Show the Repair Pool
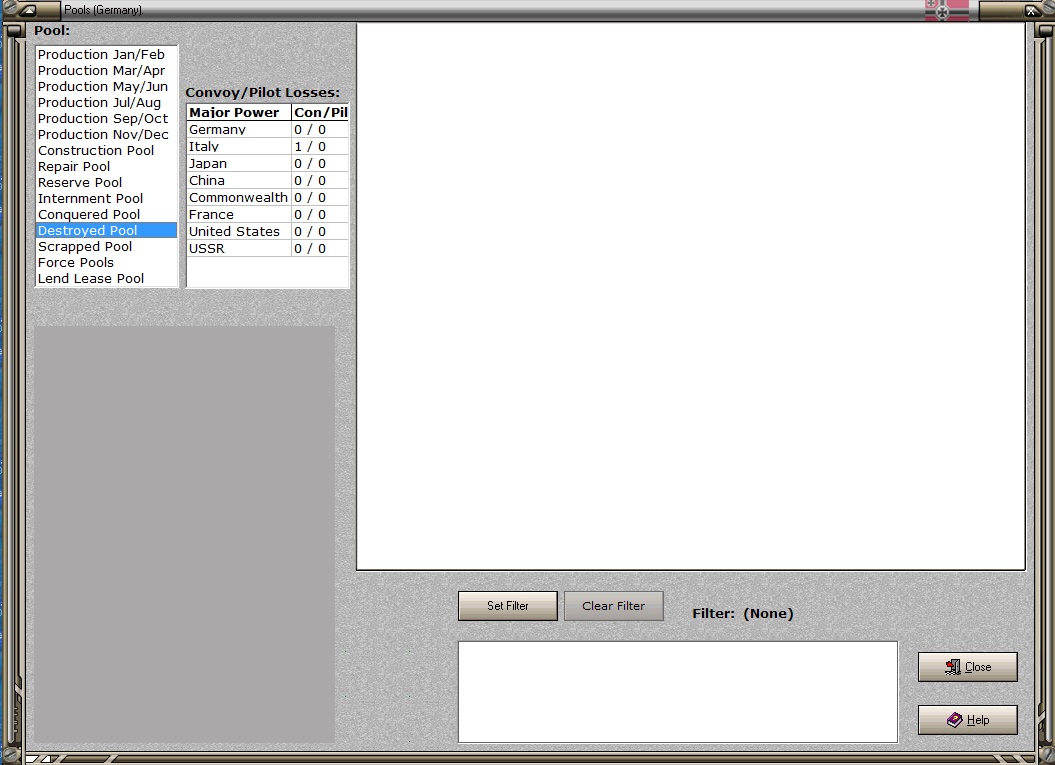This screenshot has width=1055, height=765. click(x=106, y=167)
